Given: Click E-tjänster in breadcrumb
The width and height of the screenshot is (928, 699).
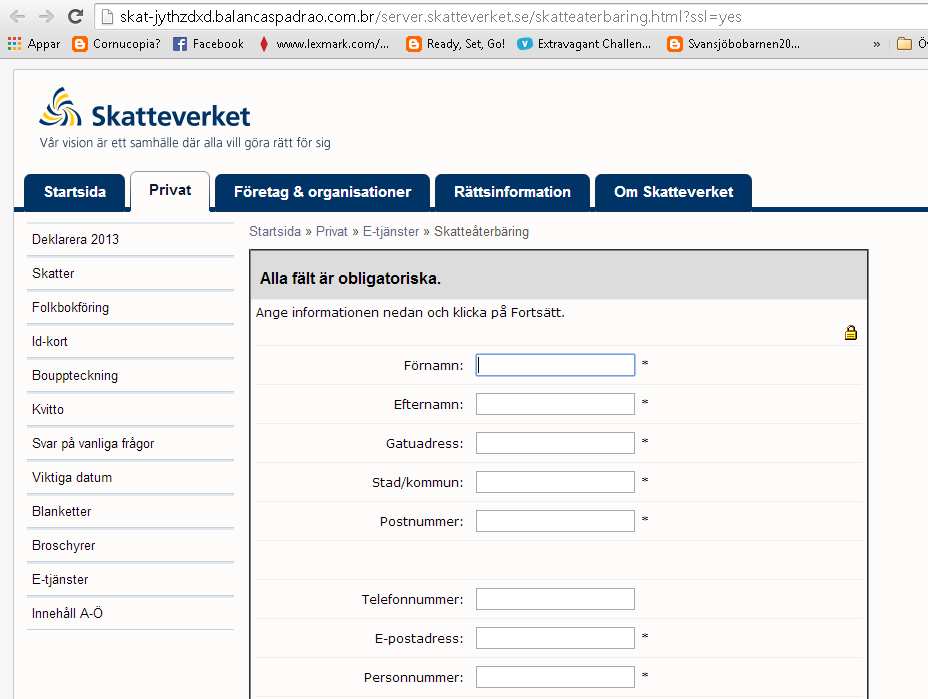Looking at the screenshot, I should 391,231.
